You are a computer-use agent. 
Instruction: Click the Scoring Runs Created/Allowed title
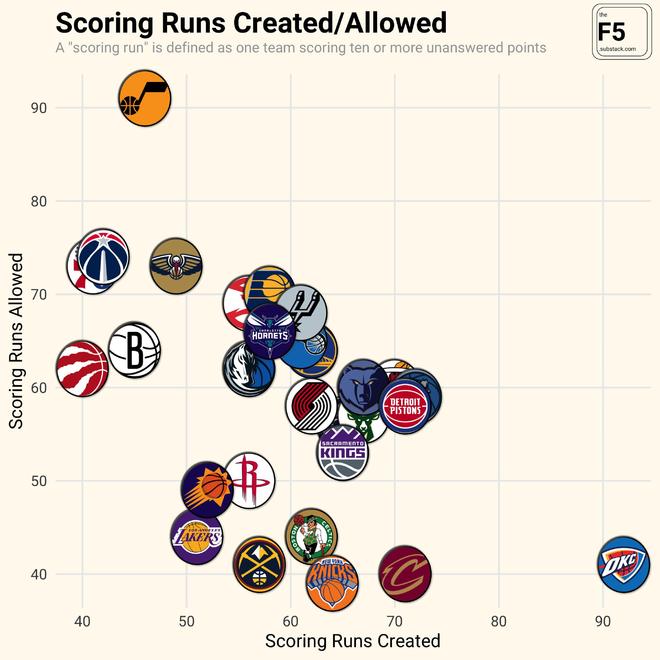click(251, 23)
